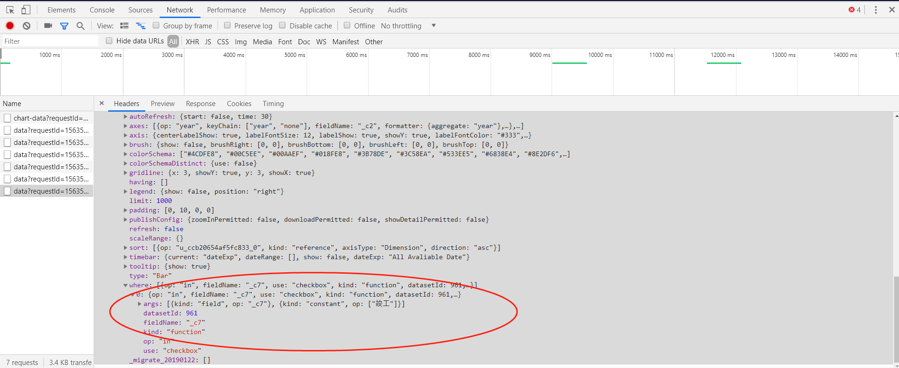899x368 pixels.
Task: Expand the axes array
Action: [126, 126]
